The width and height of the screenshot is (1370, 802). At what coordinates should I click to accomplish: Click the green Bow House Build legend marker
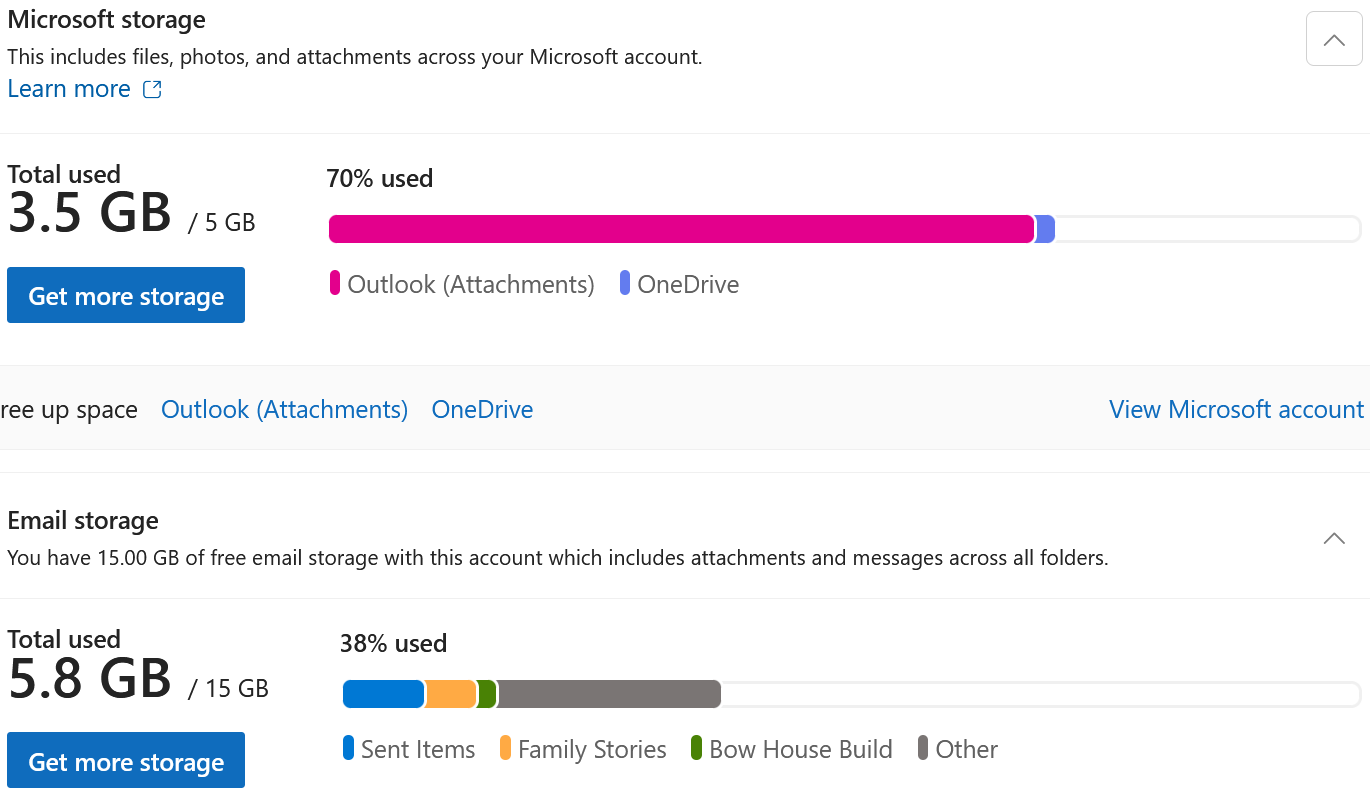point(696,749)
